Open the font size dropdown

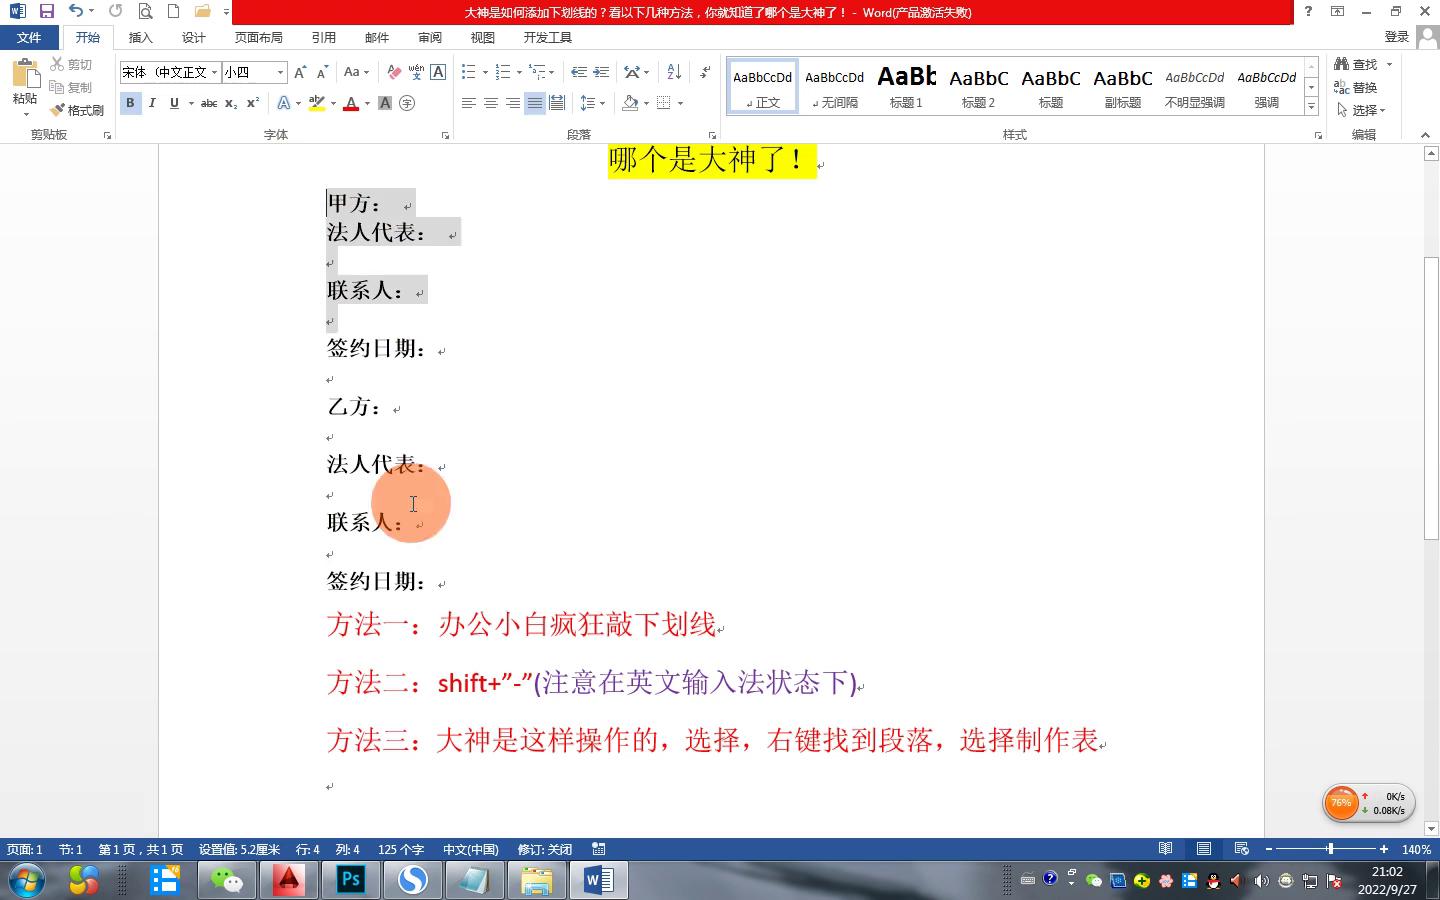click(x=280, y=72)
